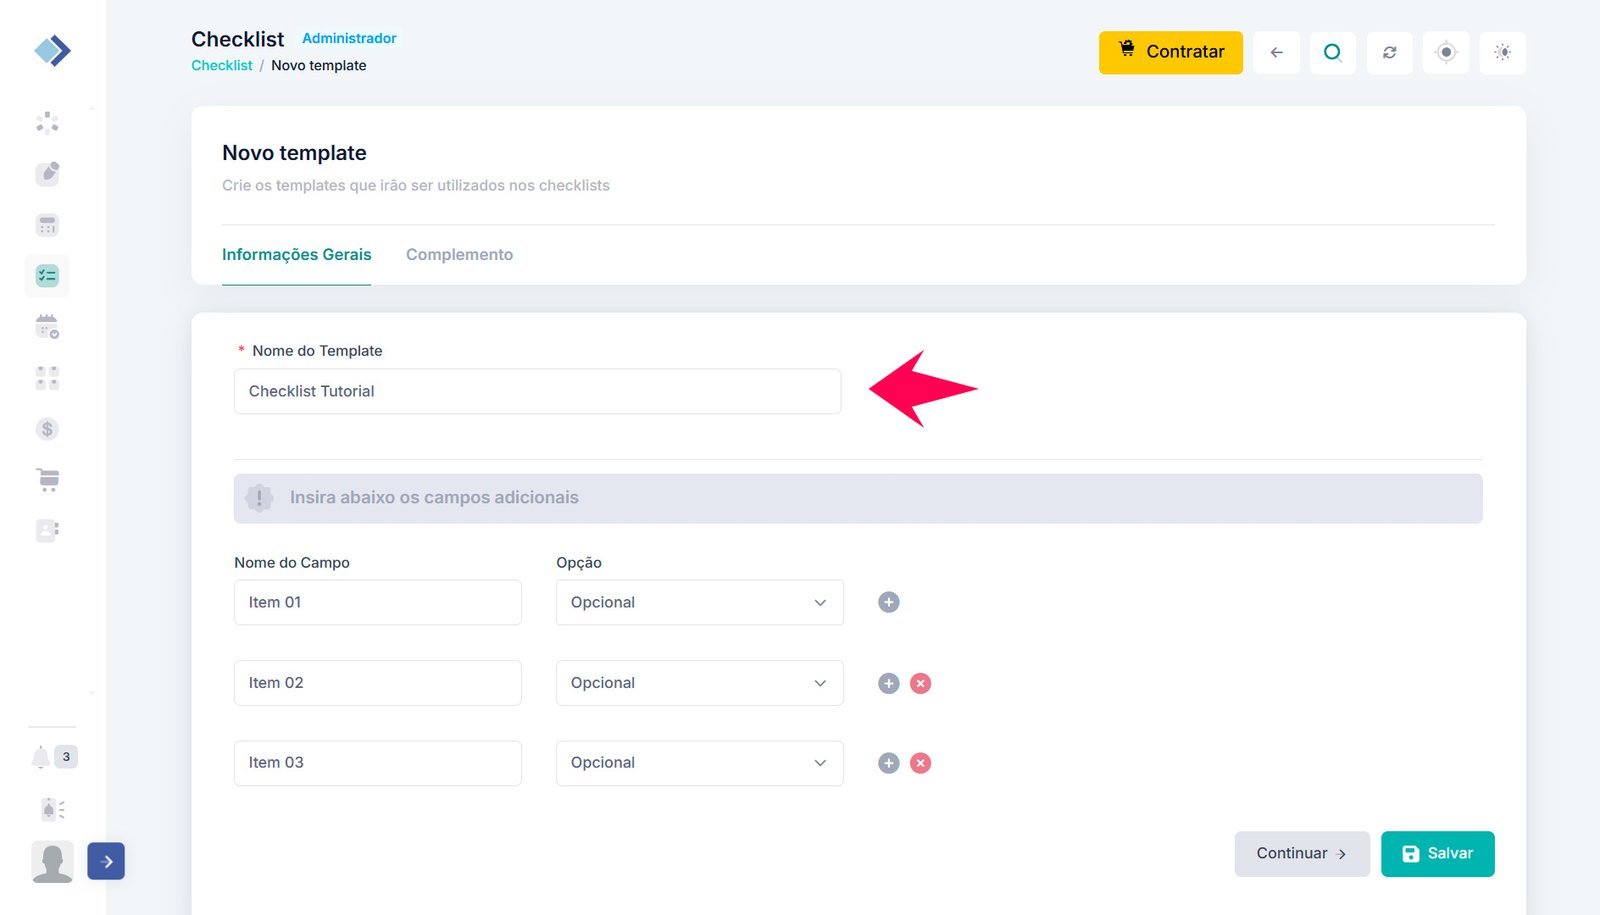Viewport: 1600px width, 915px height.
Task: Open the Opção dropdown for Item 01
Action: click(699, 602)
